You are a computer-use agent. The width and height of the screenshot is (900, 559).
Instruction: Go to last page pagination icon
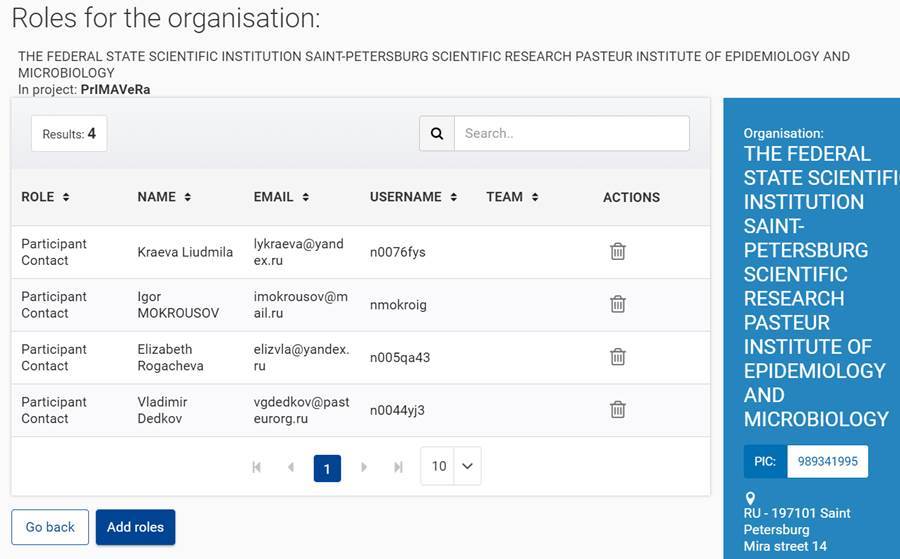coord(398,467)
